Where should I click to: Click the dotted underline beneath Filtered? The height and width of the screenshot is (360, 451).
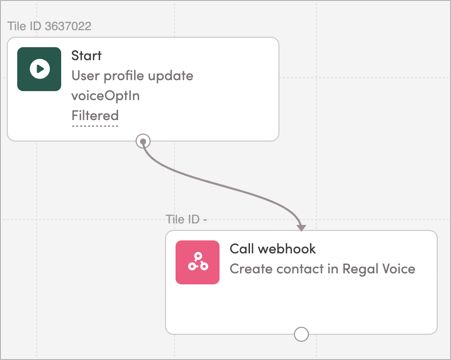pos(95,126)
